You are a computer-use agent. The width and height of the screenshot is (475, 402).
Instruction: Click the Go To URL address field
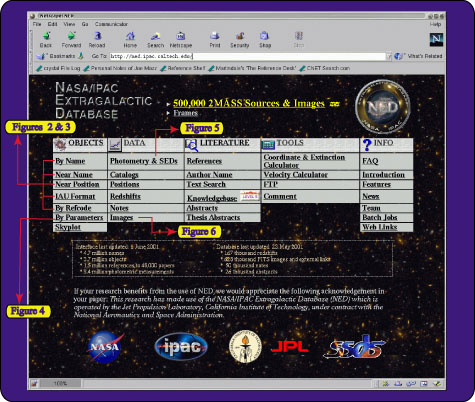[x=247, y=56]
